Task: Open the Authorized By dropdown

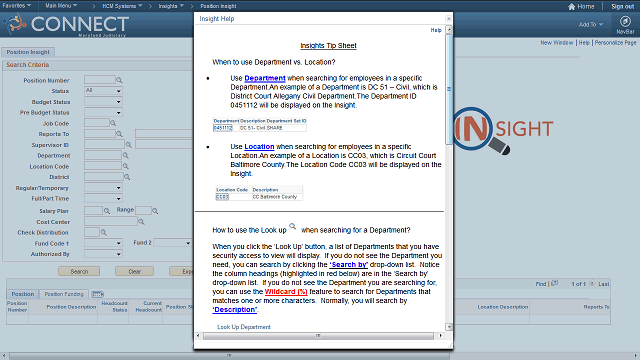Action: point(103,254)
